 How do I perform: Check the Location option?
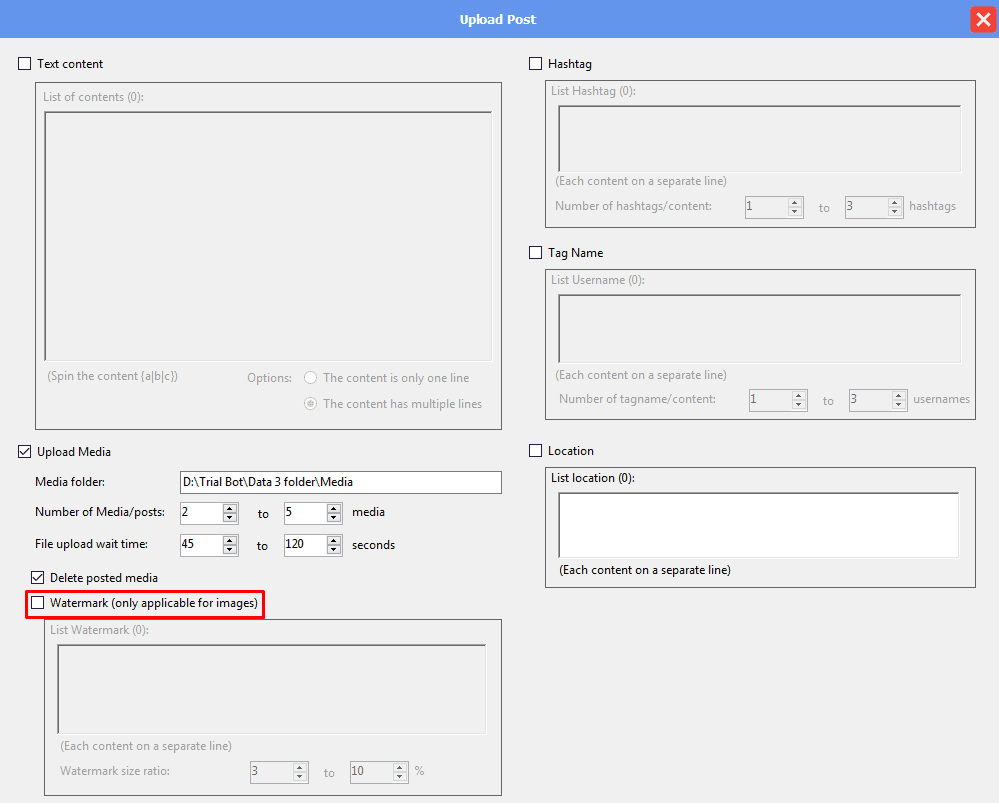(535, 451)
